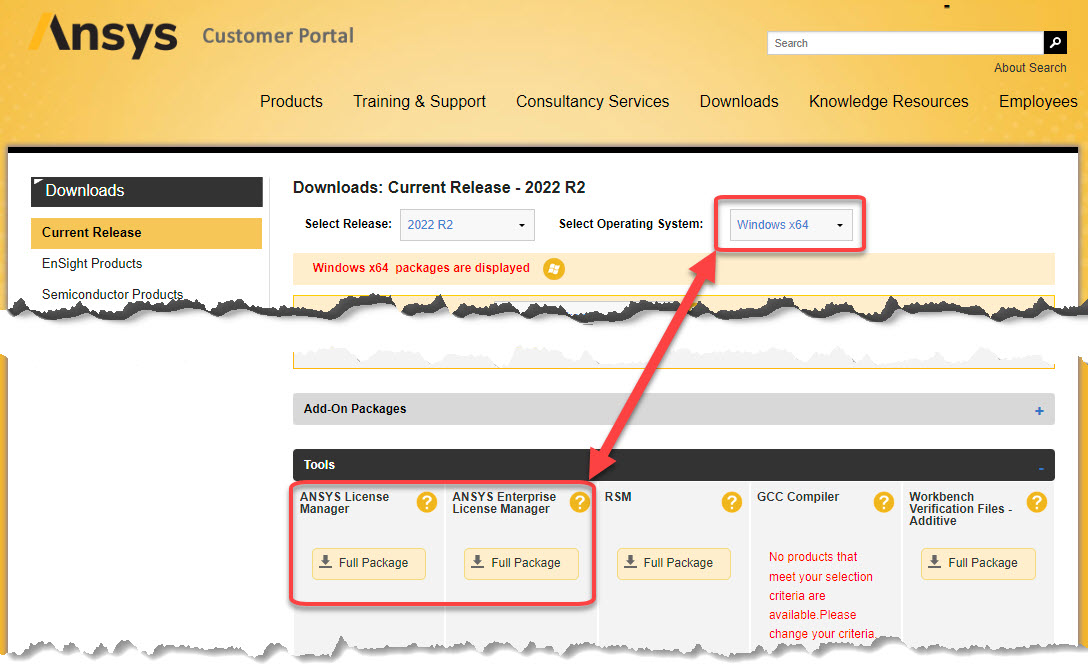This screenshot has width=1088, height=666.
Task: Click 'Windows x64 packages are displayed' text
Action: (421, 268)
